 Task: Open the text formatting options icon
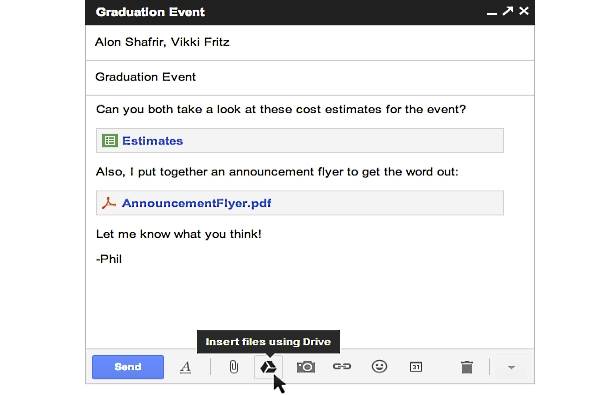[186, 367]
